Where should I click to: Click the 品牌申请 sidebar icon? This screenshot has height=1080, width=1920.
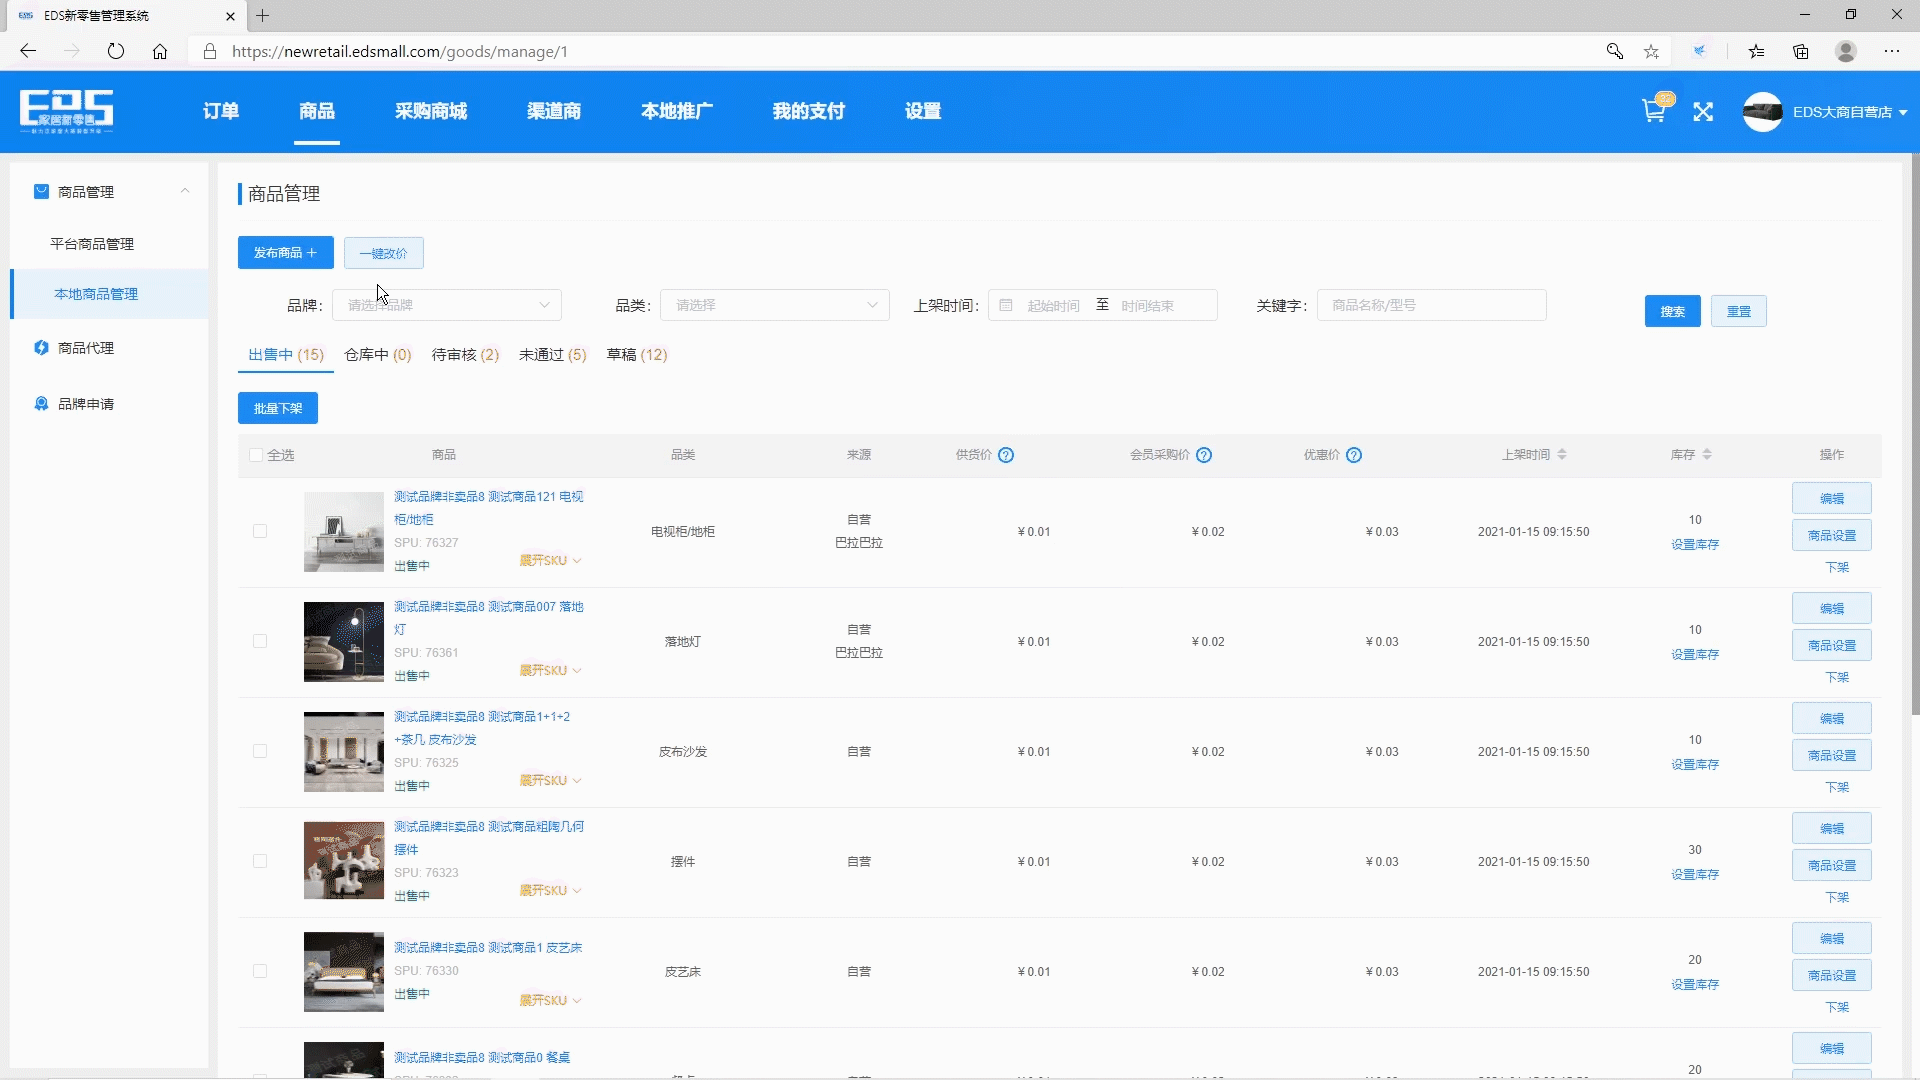point(41,403)
